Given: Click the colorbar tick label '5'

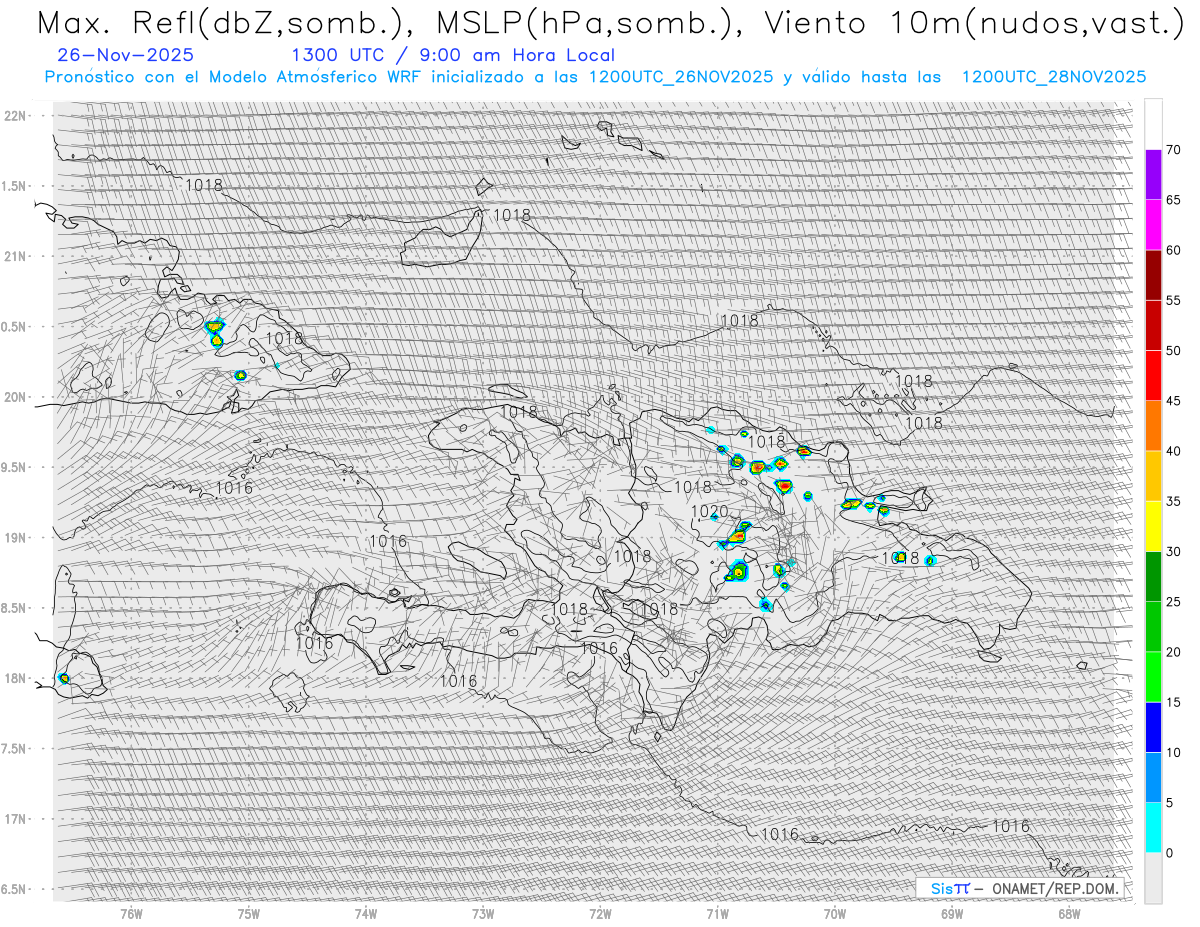Looking at the screenshot, I should 1170,803.
